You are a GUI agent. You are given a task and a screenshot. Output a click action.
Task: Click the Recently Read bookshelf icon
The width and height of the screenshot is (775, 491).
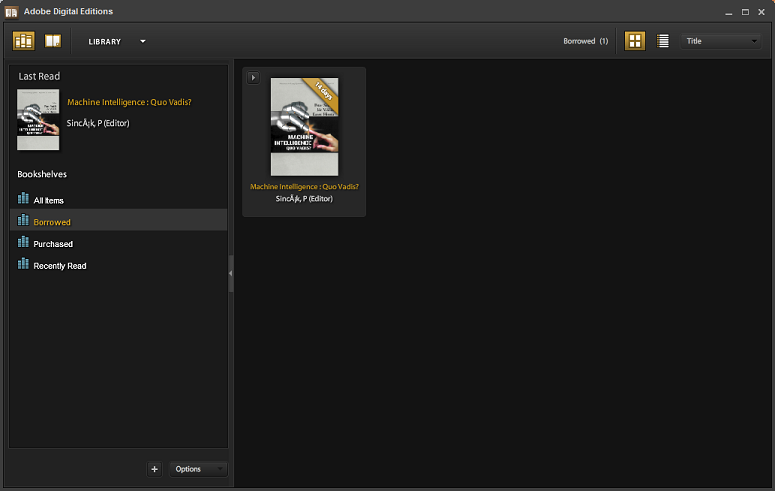point(23,264)
